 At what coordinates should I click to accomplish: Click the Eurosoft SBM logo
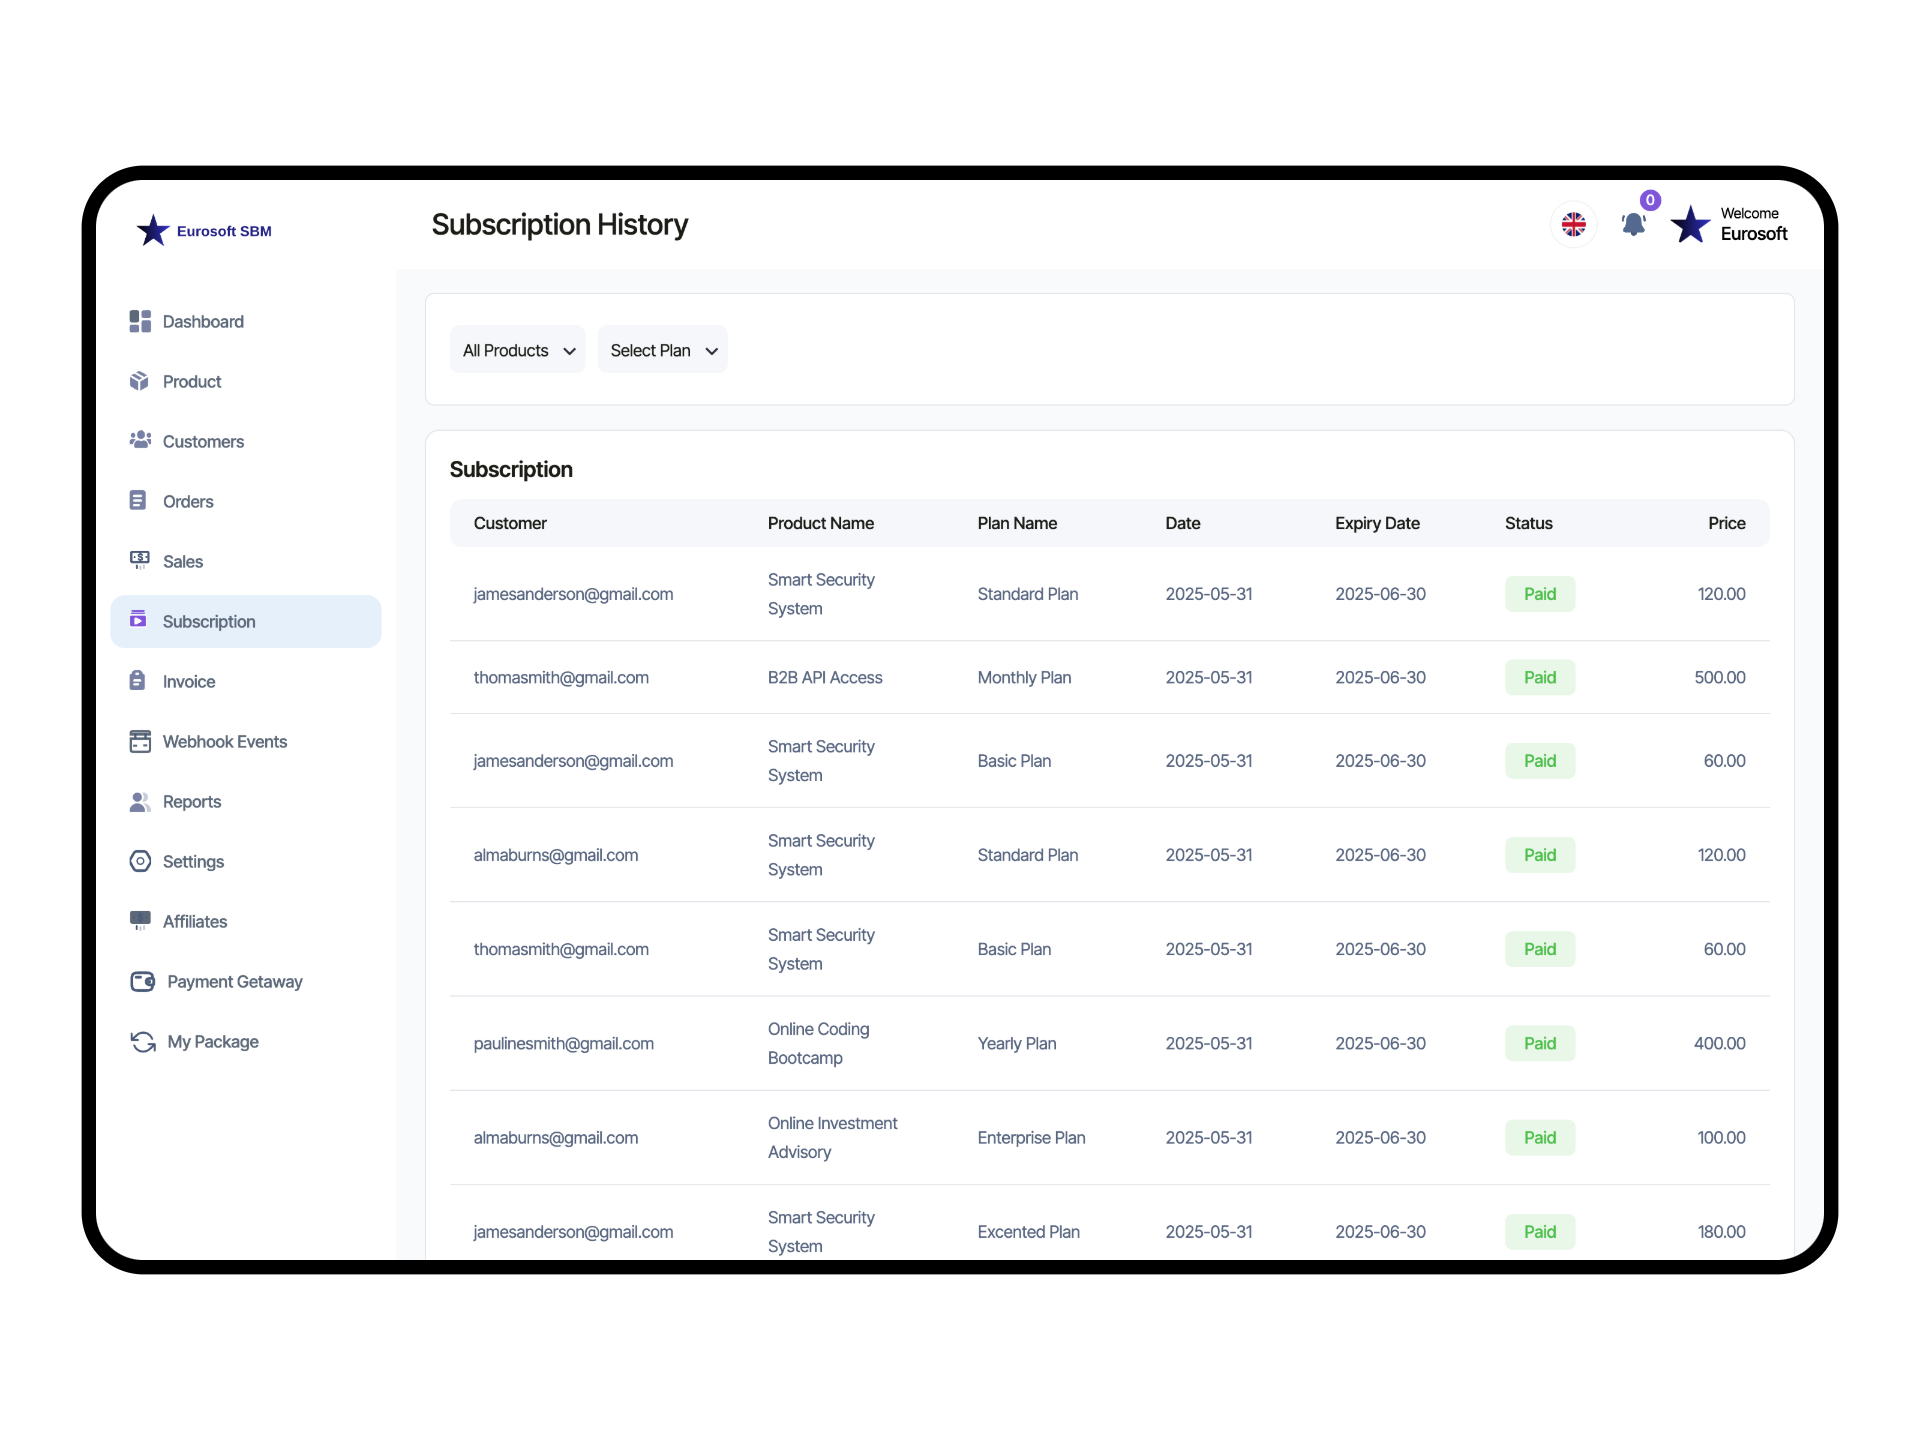click(x=204, y=230)
